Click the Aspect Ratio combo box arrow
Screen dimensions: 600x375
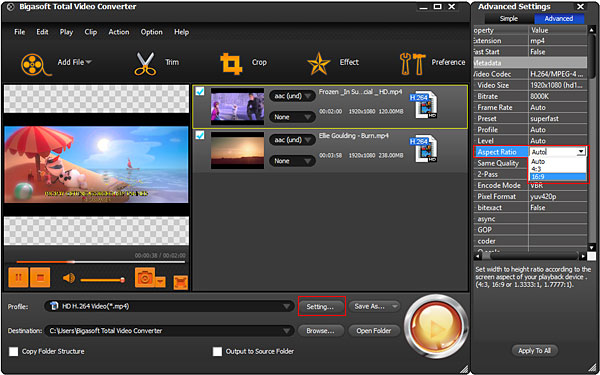pos(581,152)
